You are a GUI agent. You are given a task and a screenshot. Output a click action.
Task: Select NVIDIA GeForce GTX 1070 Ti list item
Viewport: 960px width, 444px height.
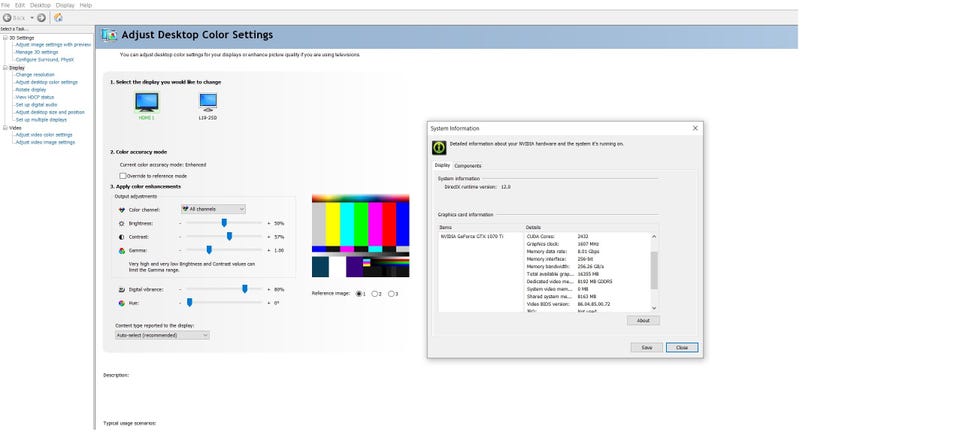[471, 236]
